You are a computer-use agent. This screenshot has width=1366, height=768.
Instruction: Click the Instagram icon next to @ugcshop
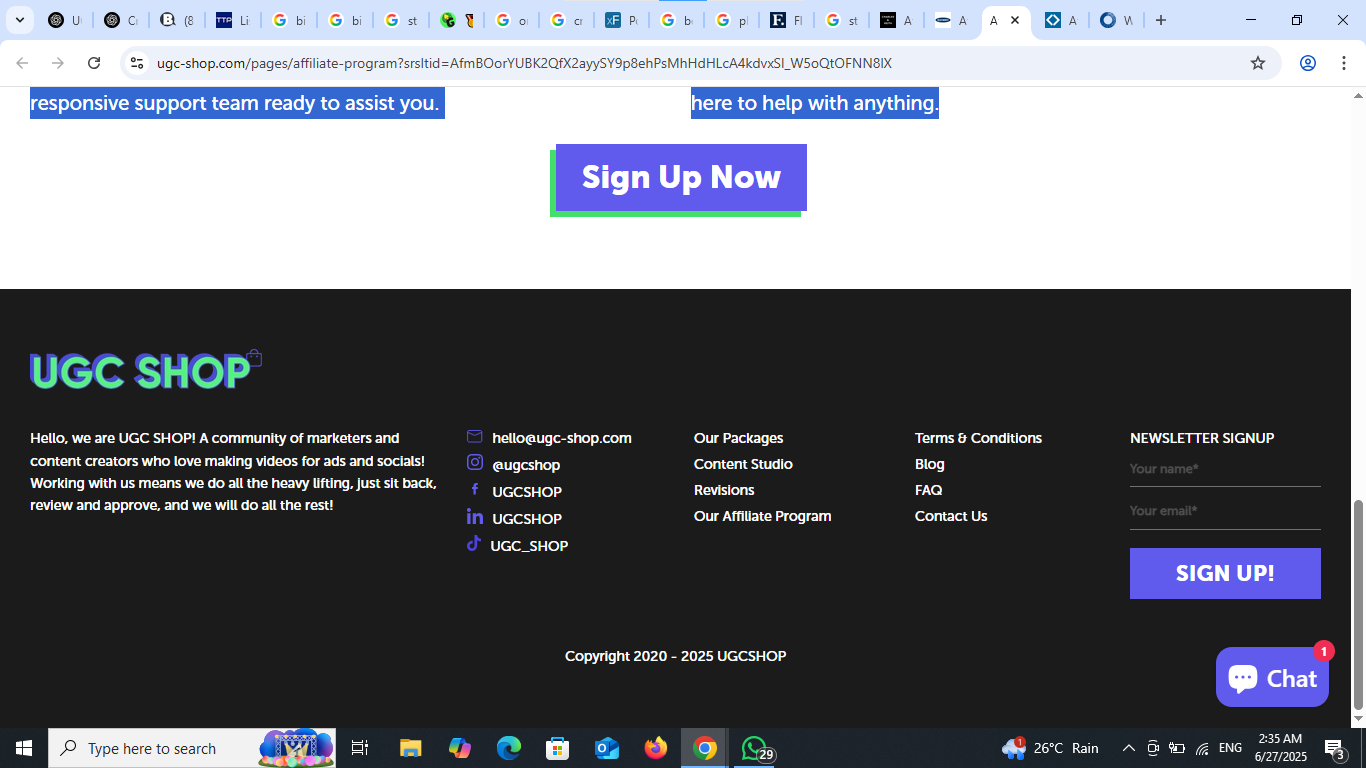click(x=475, y=462)
